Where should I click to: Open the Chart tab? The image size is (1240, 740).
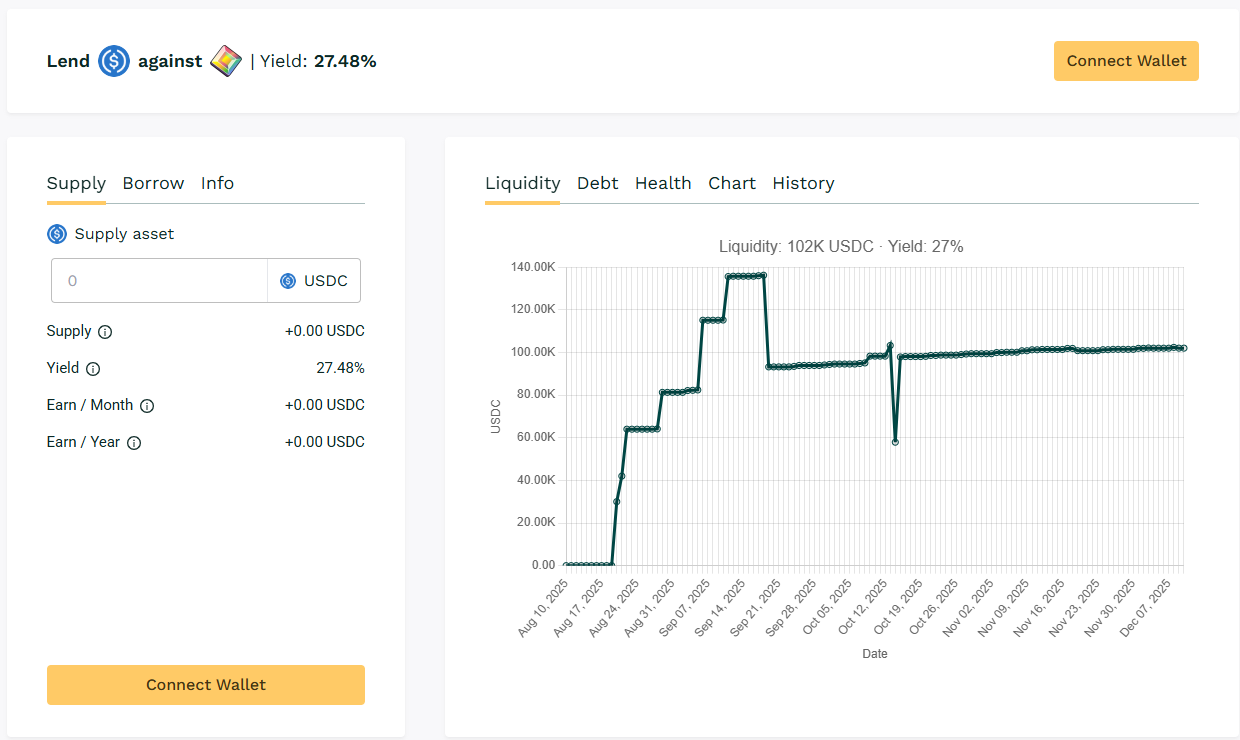tap(732, 183)
